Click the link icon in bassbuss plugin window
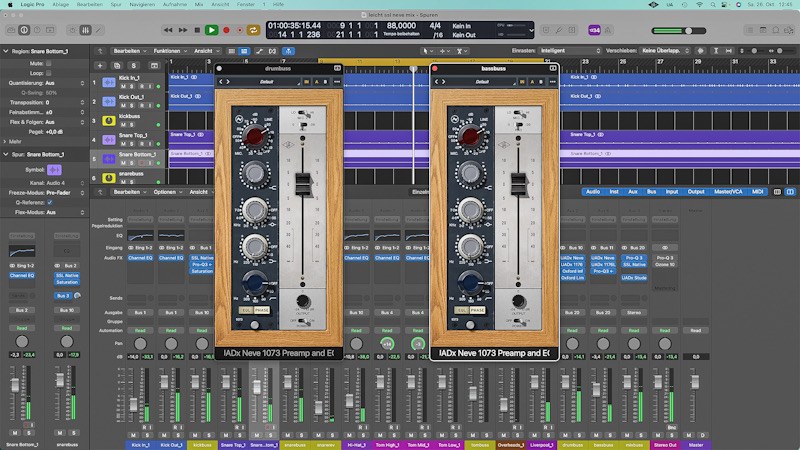The height and width of the screenshot is (450, 800). 553,68
